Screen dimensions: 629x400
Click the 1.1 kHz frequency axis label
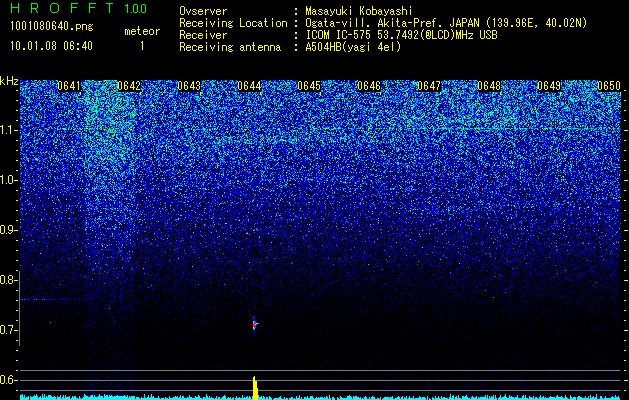click(9, 130)
